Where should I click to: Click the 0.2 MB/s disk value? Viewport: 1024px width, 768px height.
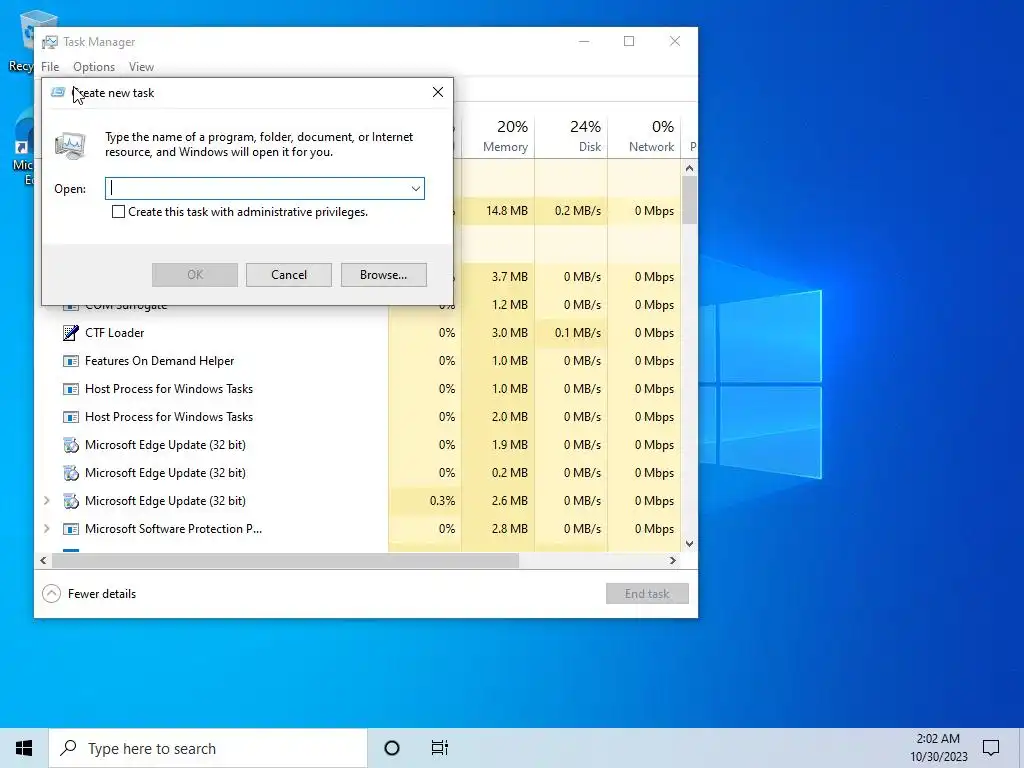tap(578, 211)
